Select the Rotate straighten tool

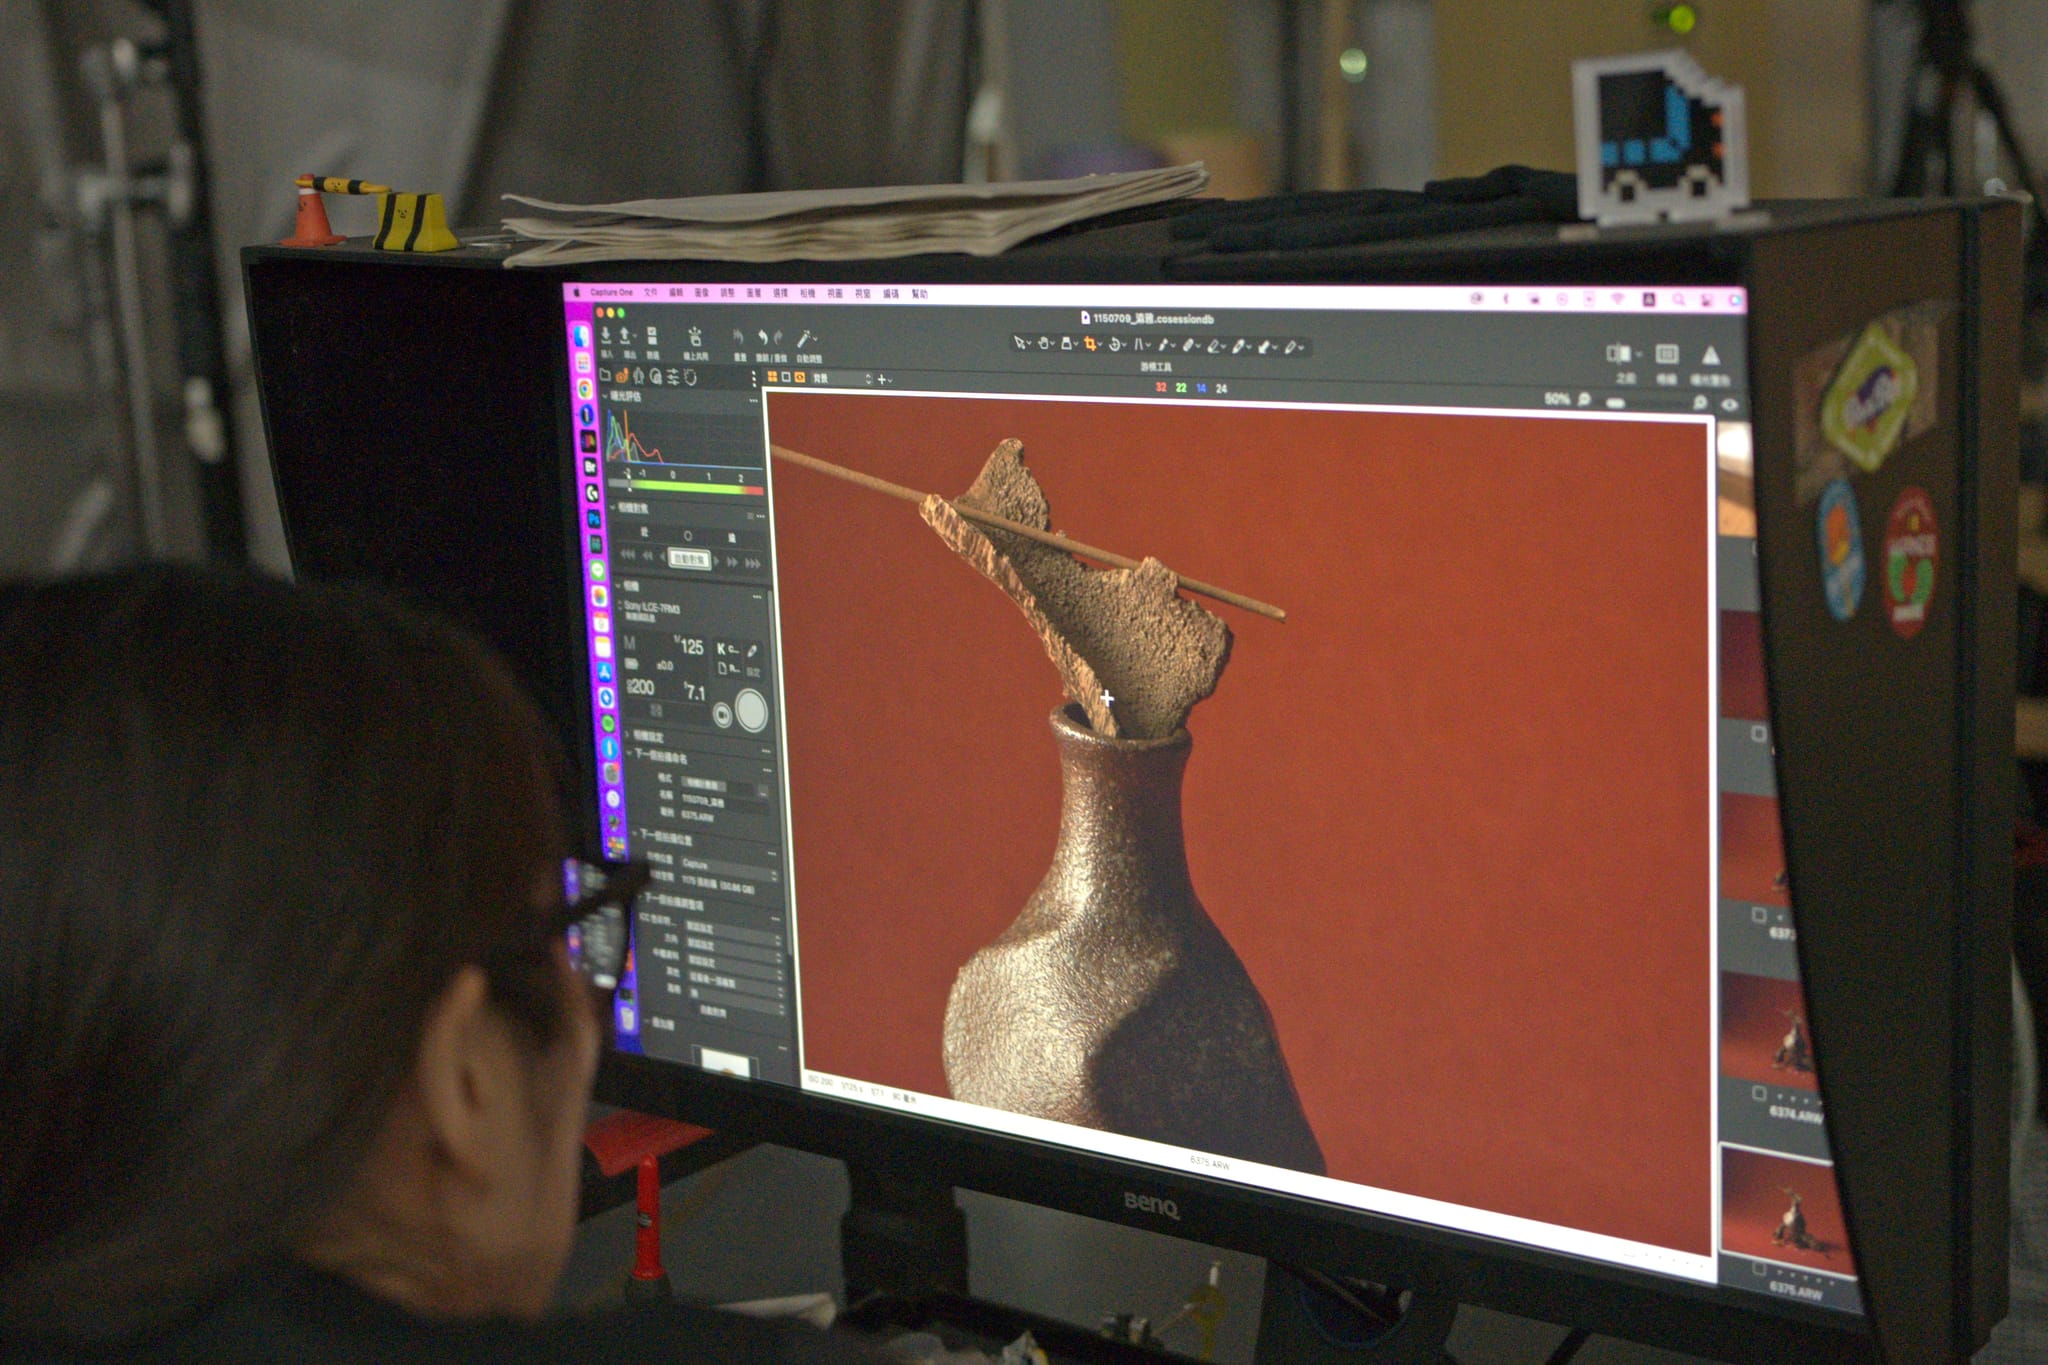pos(1116,344)
